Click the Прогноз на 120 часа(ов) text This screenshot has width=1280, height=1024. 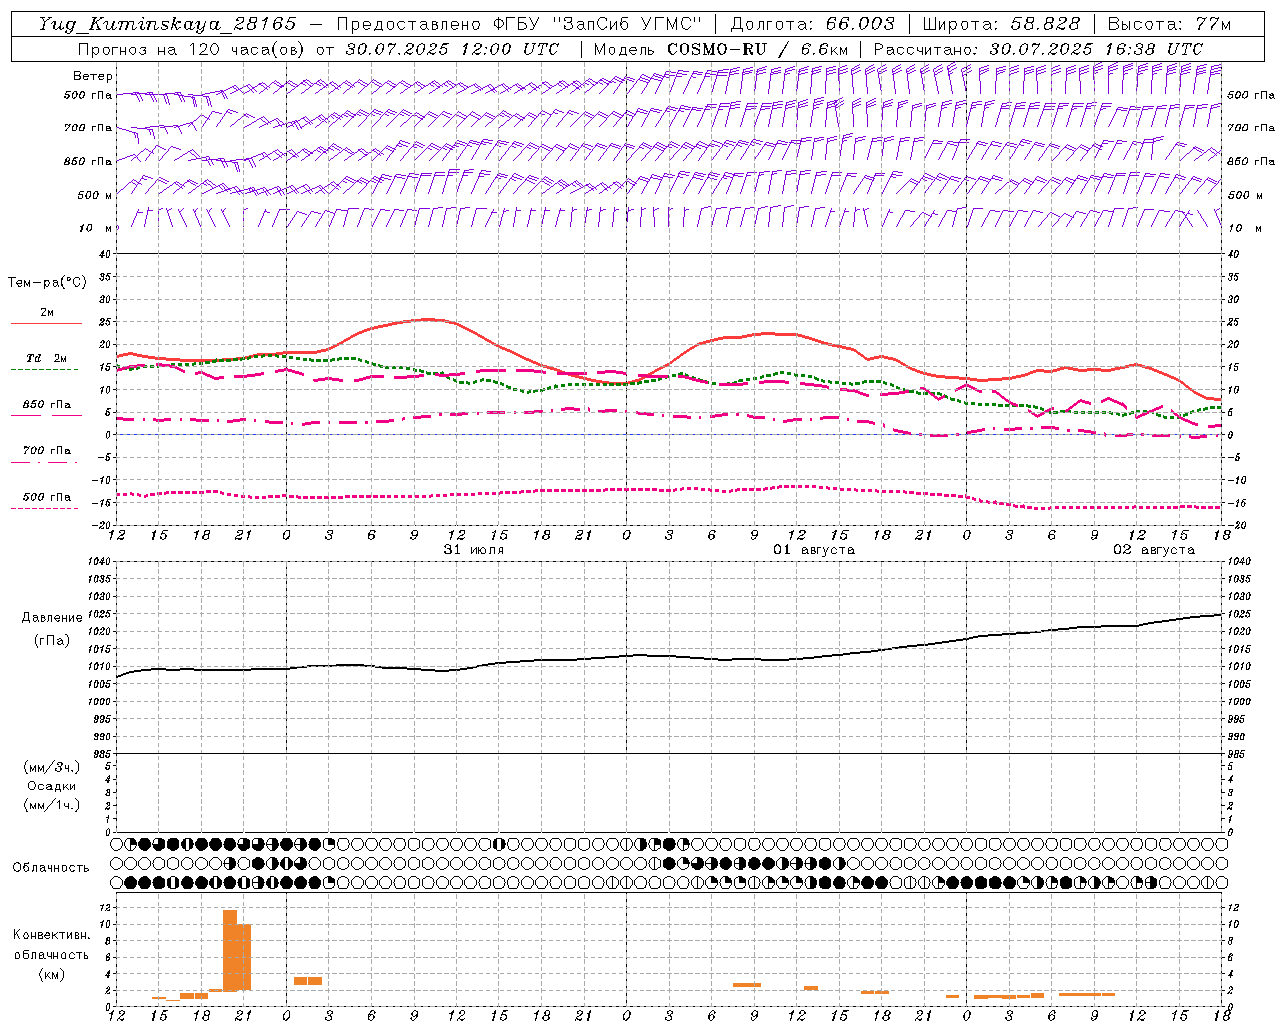190,49
